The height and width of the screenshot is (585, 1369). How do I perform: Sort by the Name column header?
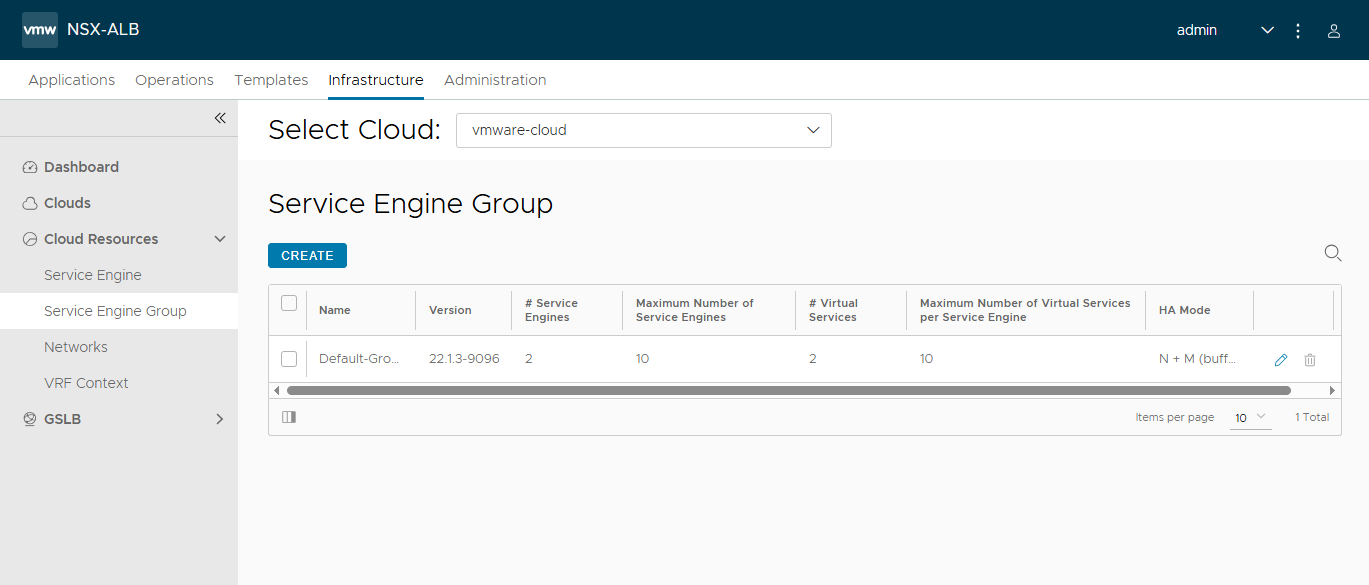[335, 310]
